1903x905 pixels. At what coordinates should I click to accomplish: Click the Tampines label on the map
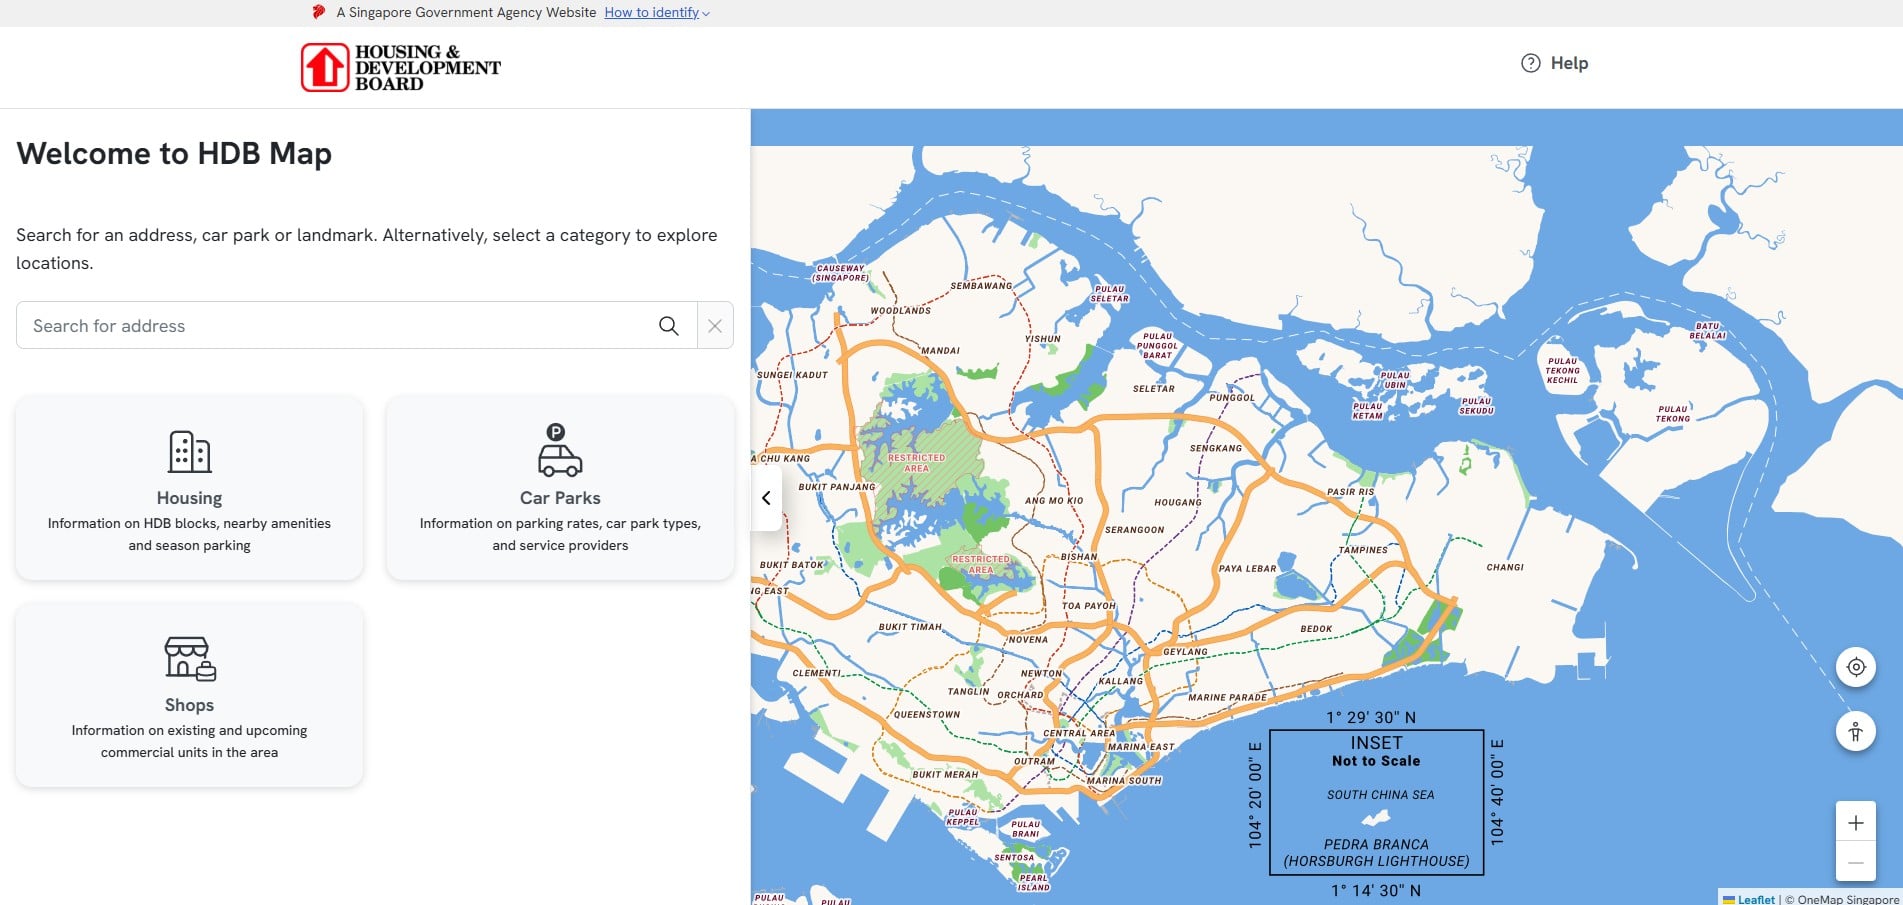[1363, 550]
